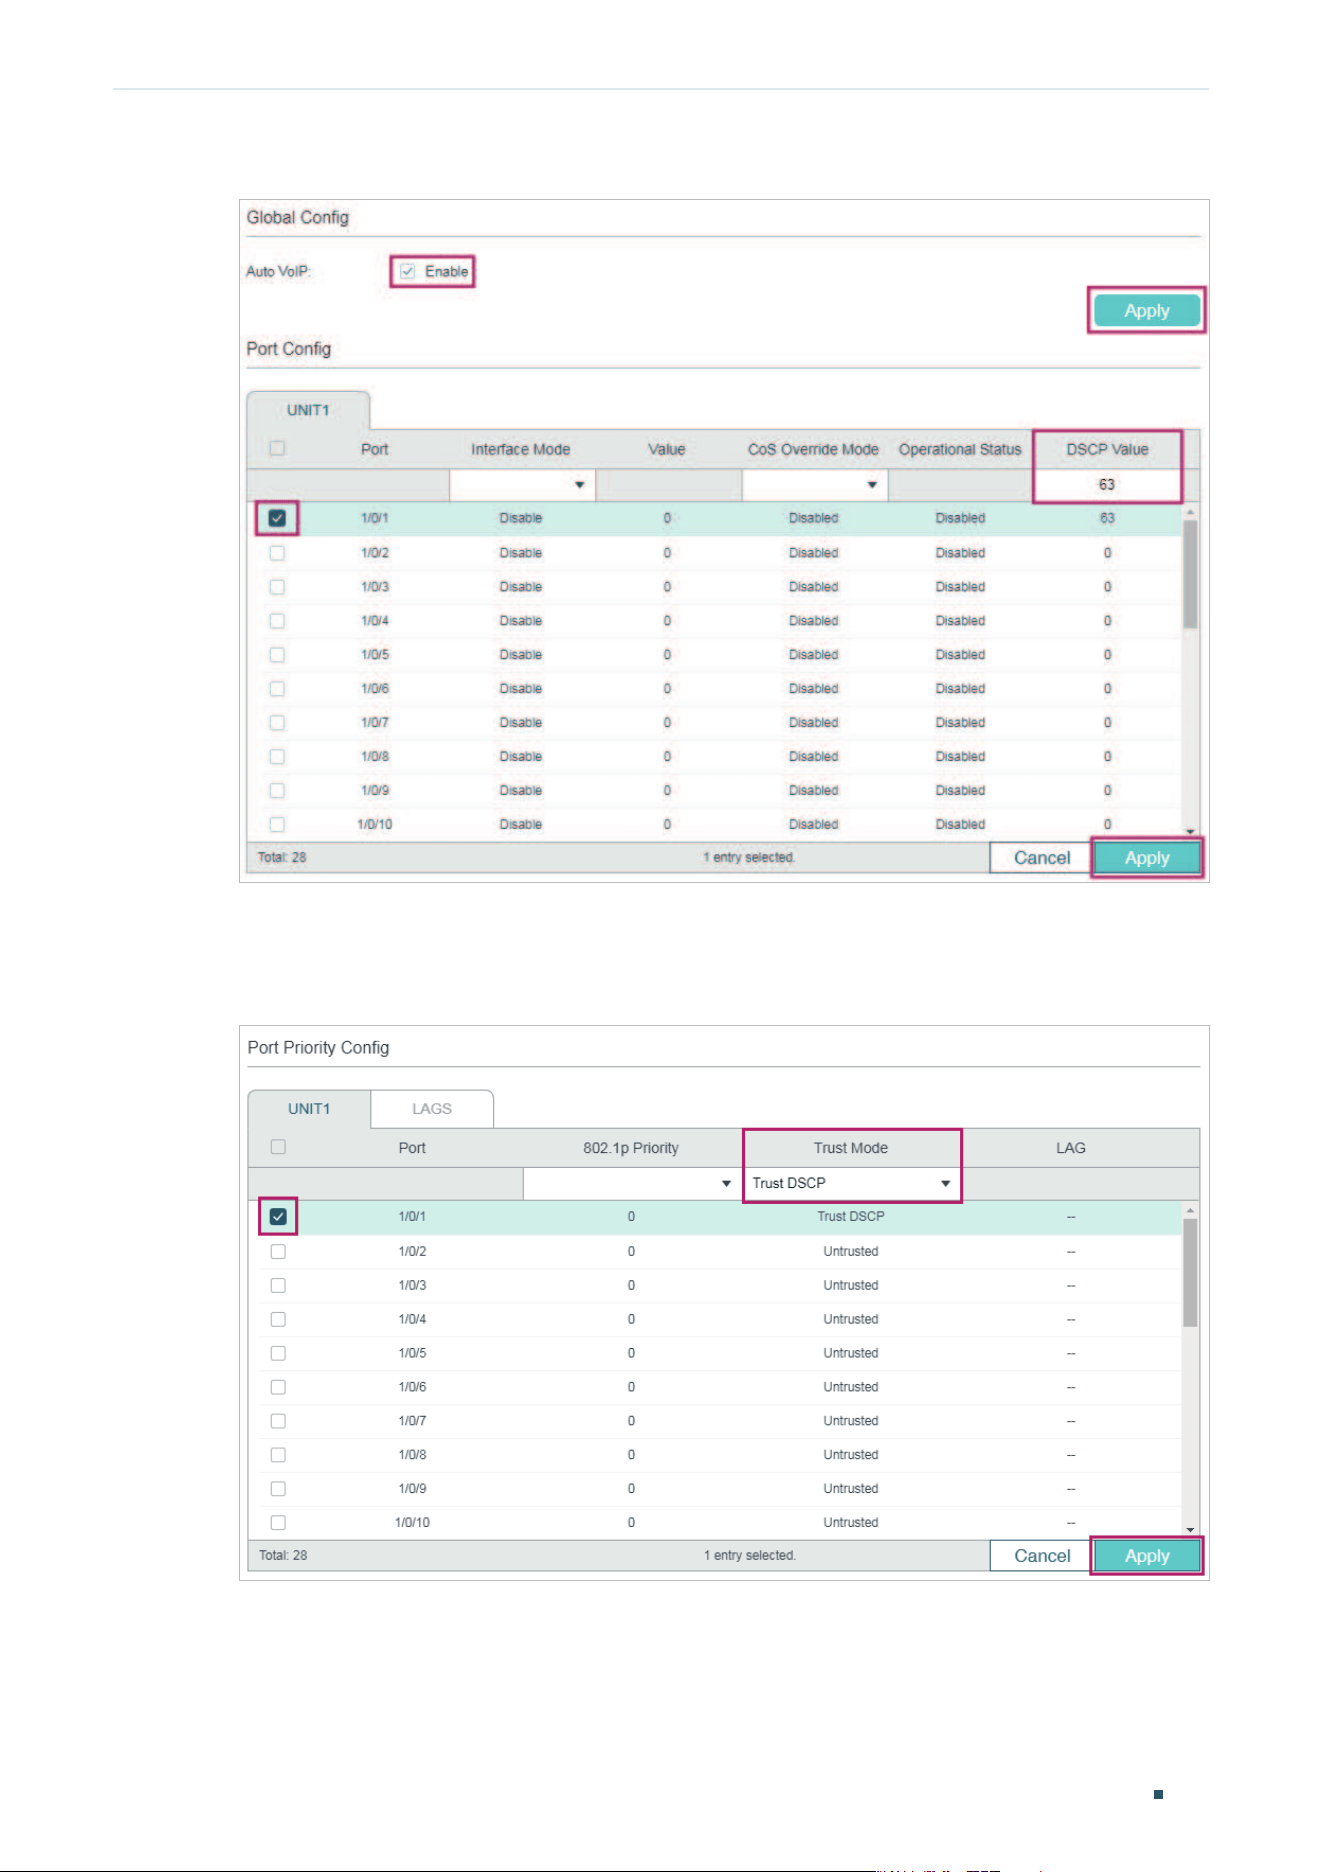Click 'Untrusted' cell in row 1/0/2
The height and width of the screenshot is (1872, 1324).
click(x=851, y=1251)
